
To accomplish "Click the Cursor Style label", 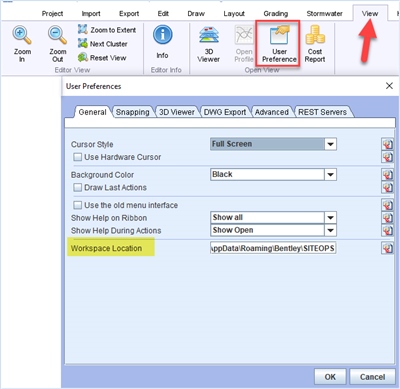I will [92, 144].
